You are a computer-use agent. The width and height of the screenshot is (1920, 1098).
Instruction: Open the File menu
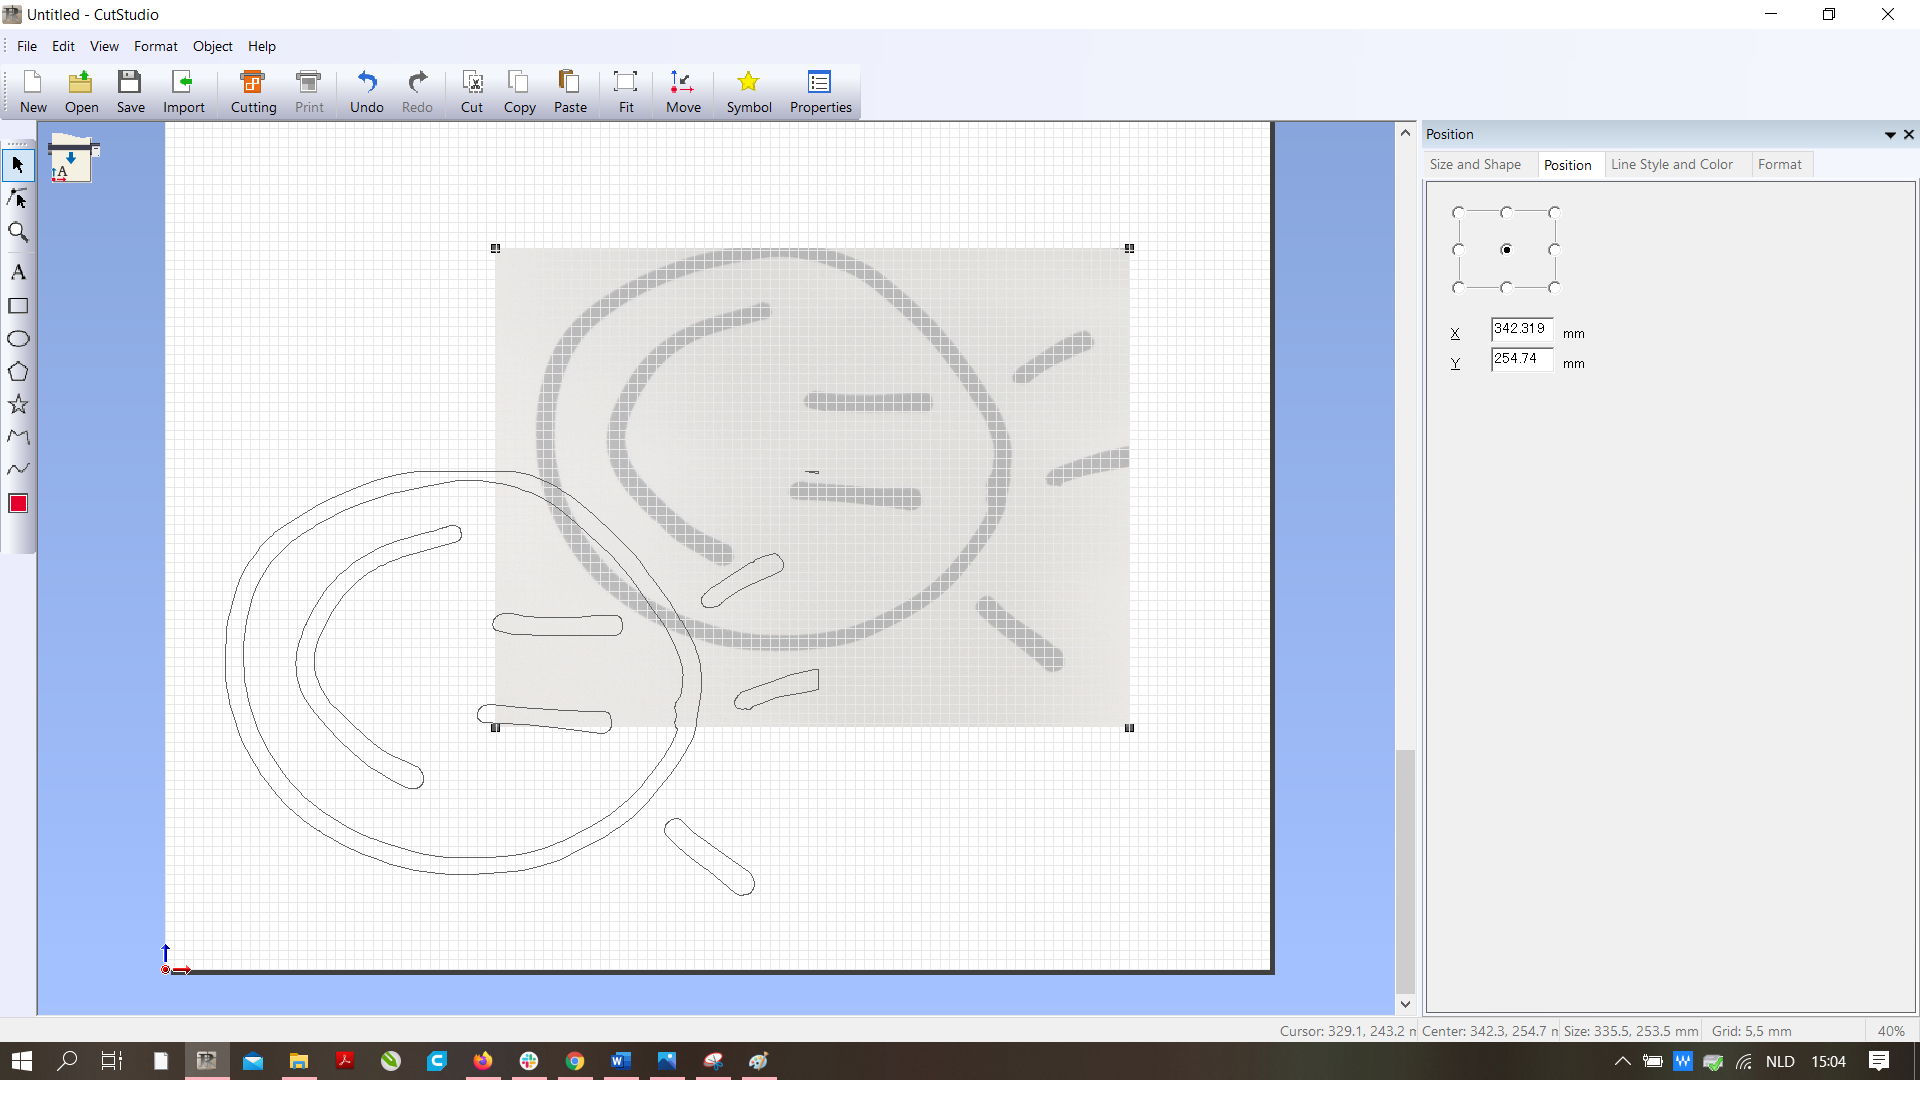click(x=27, y=47)
